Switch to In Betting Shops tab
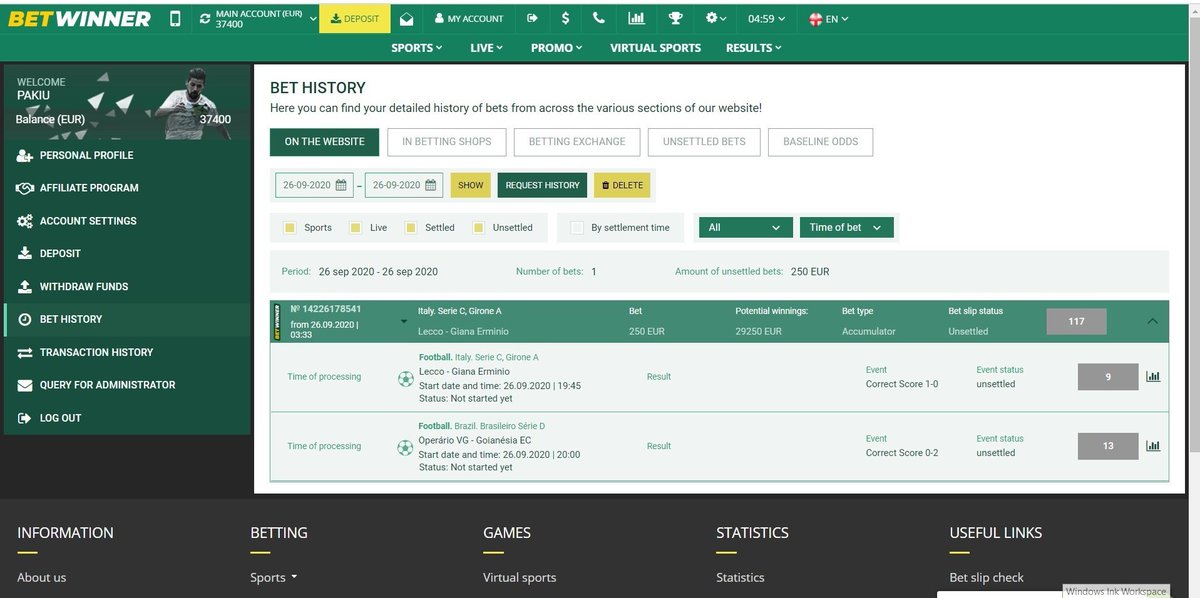1200x598 pixels. coord(447,142)
